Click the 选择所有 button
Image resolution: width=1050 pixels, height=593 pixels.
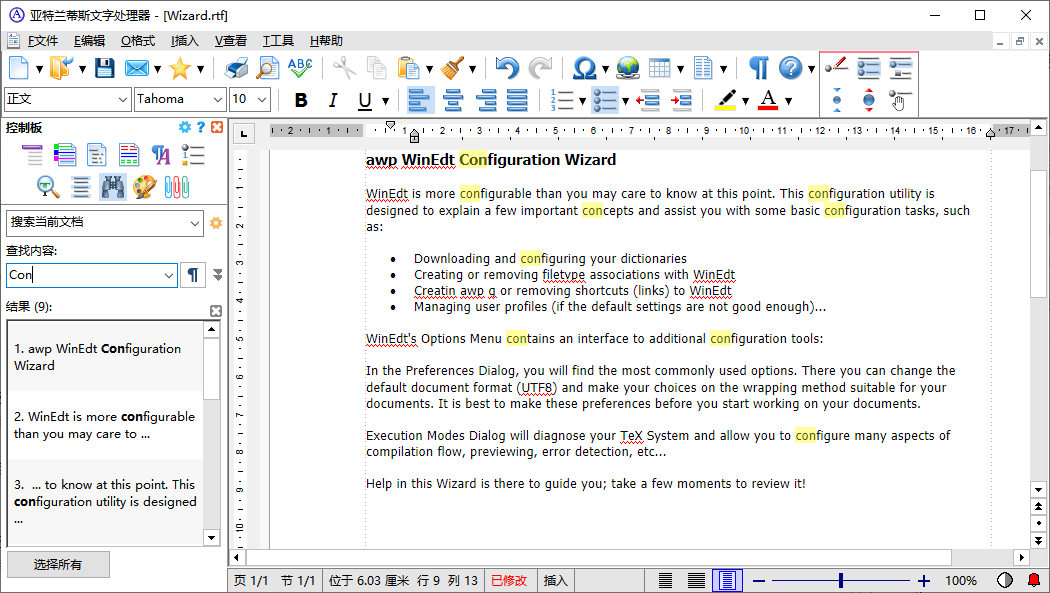pos(58,565)
